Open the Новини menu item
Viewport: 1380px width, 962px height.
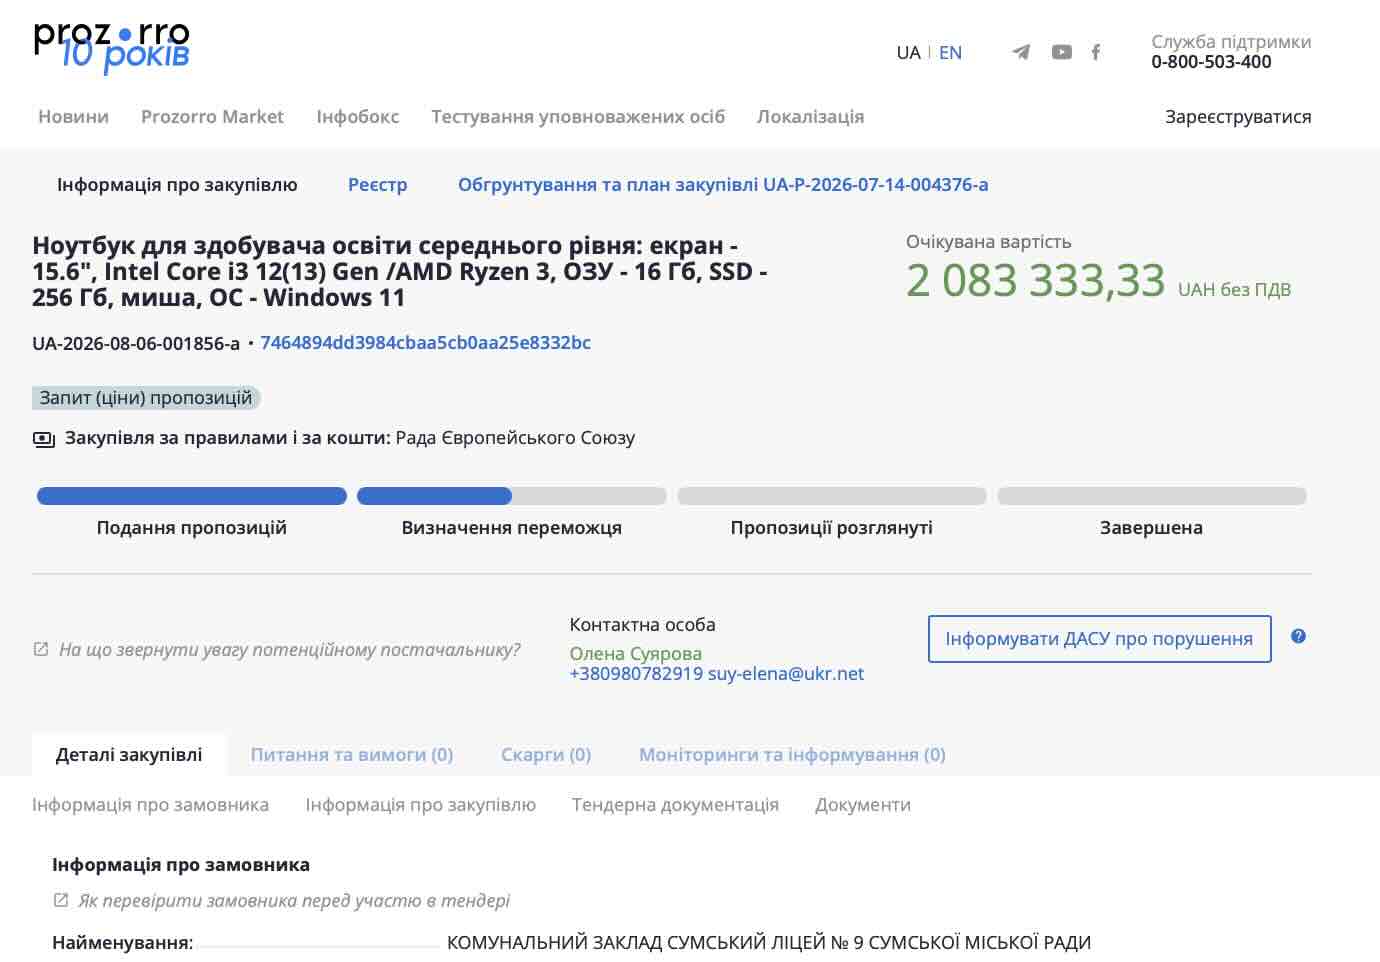(x=73, y=116)
